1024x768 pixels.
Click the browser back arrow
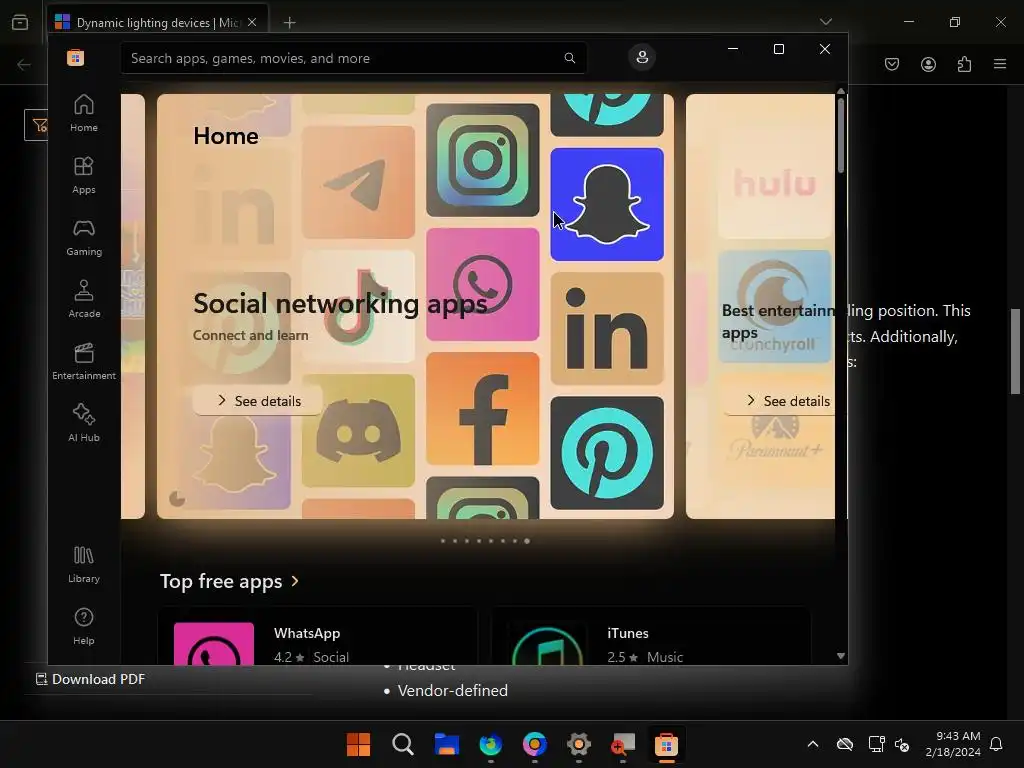[24, 64]
